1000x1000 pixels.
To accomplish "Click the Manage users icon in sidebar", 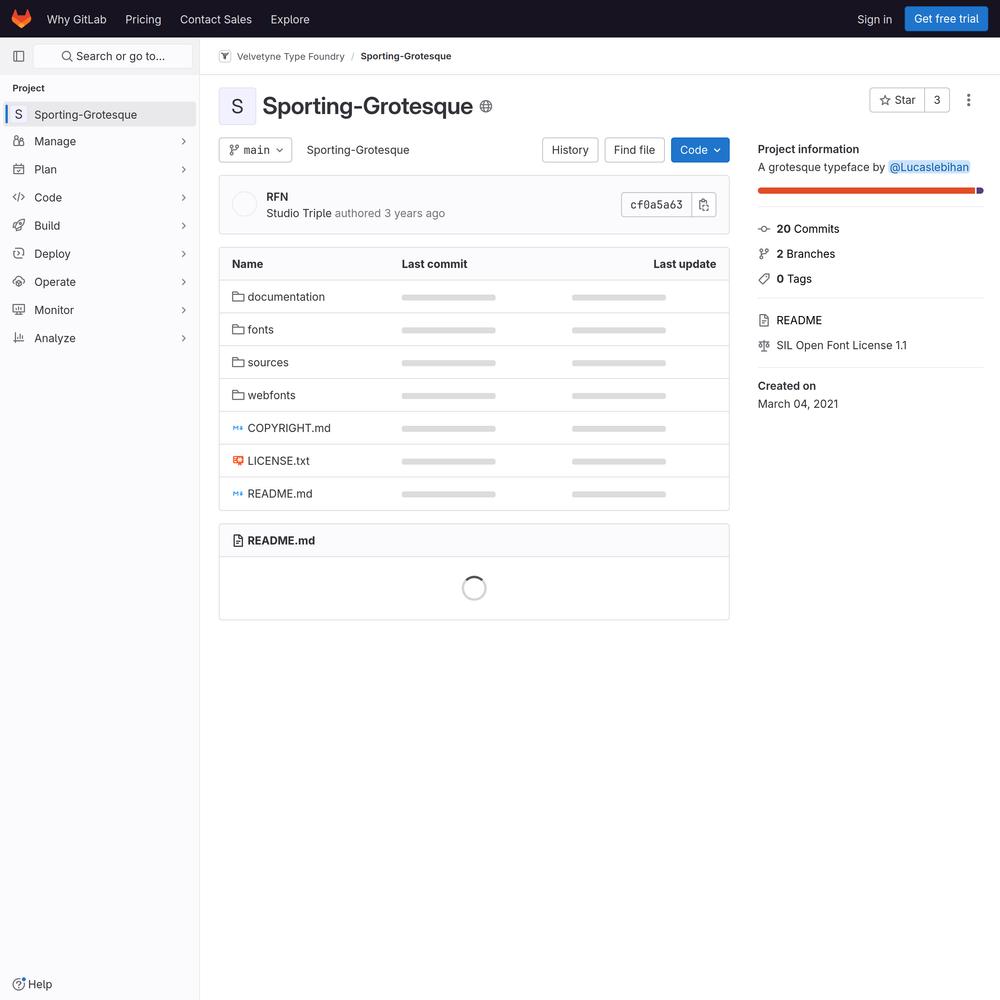I will [x=18, y=141].
